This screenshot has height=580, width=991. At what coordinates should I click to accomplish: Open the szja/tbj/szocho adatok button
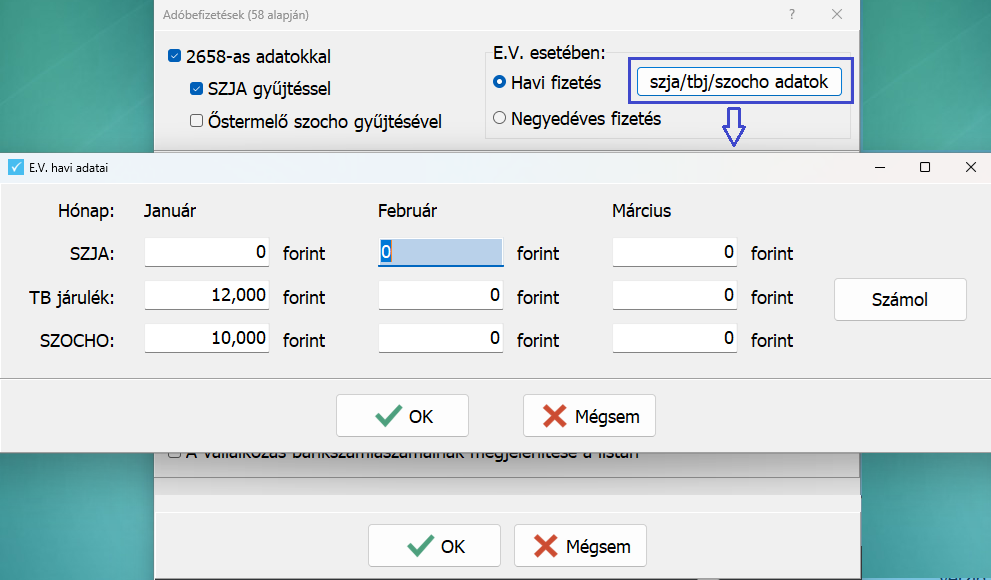pos(739,82)
